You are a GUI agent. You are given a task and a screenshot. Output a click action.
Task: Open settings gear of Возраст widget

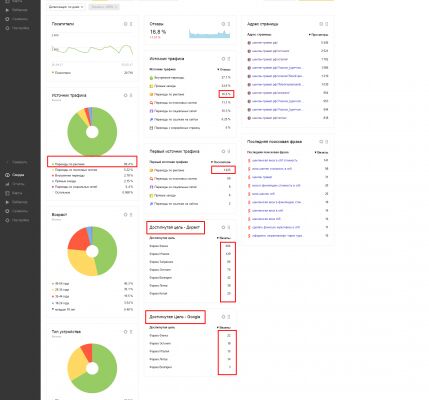click(126, 215)
